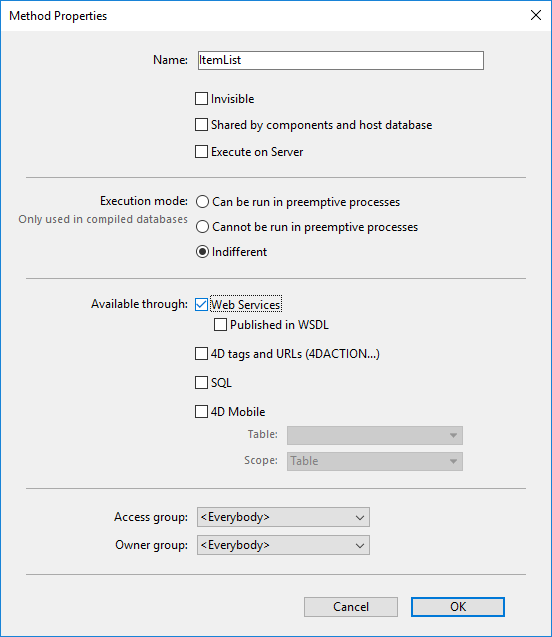Click the Web Services label text
The image size is (552, 637).
coord(246,304)
